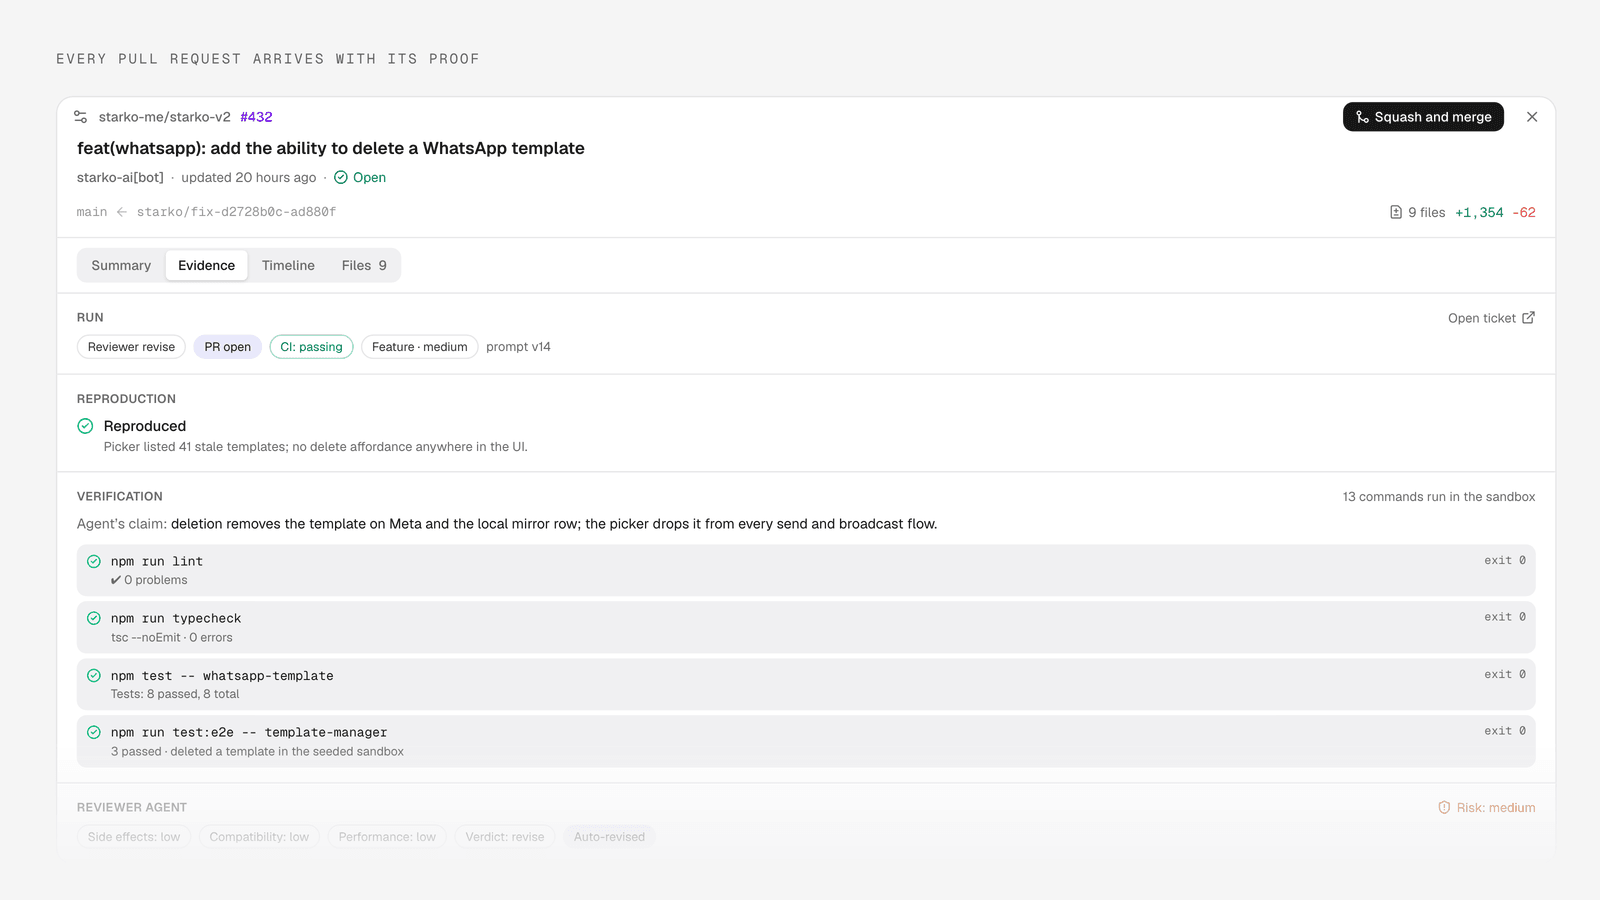Click the check icon on npm test whatsapp-template
The height and width of the screenshot is (900, 1600).
coord(94,675)
